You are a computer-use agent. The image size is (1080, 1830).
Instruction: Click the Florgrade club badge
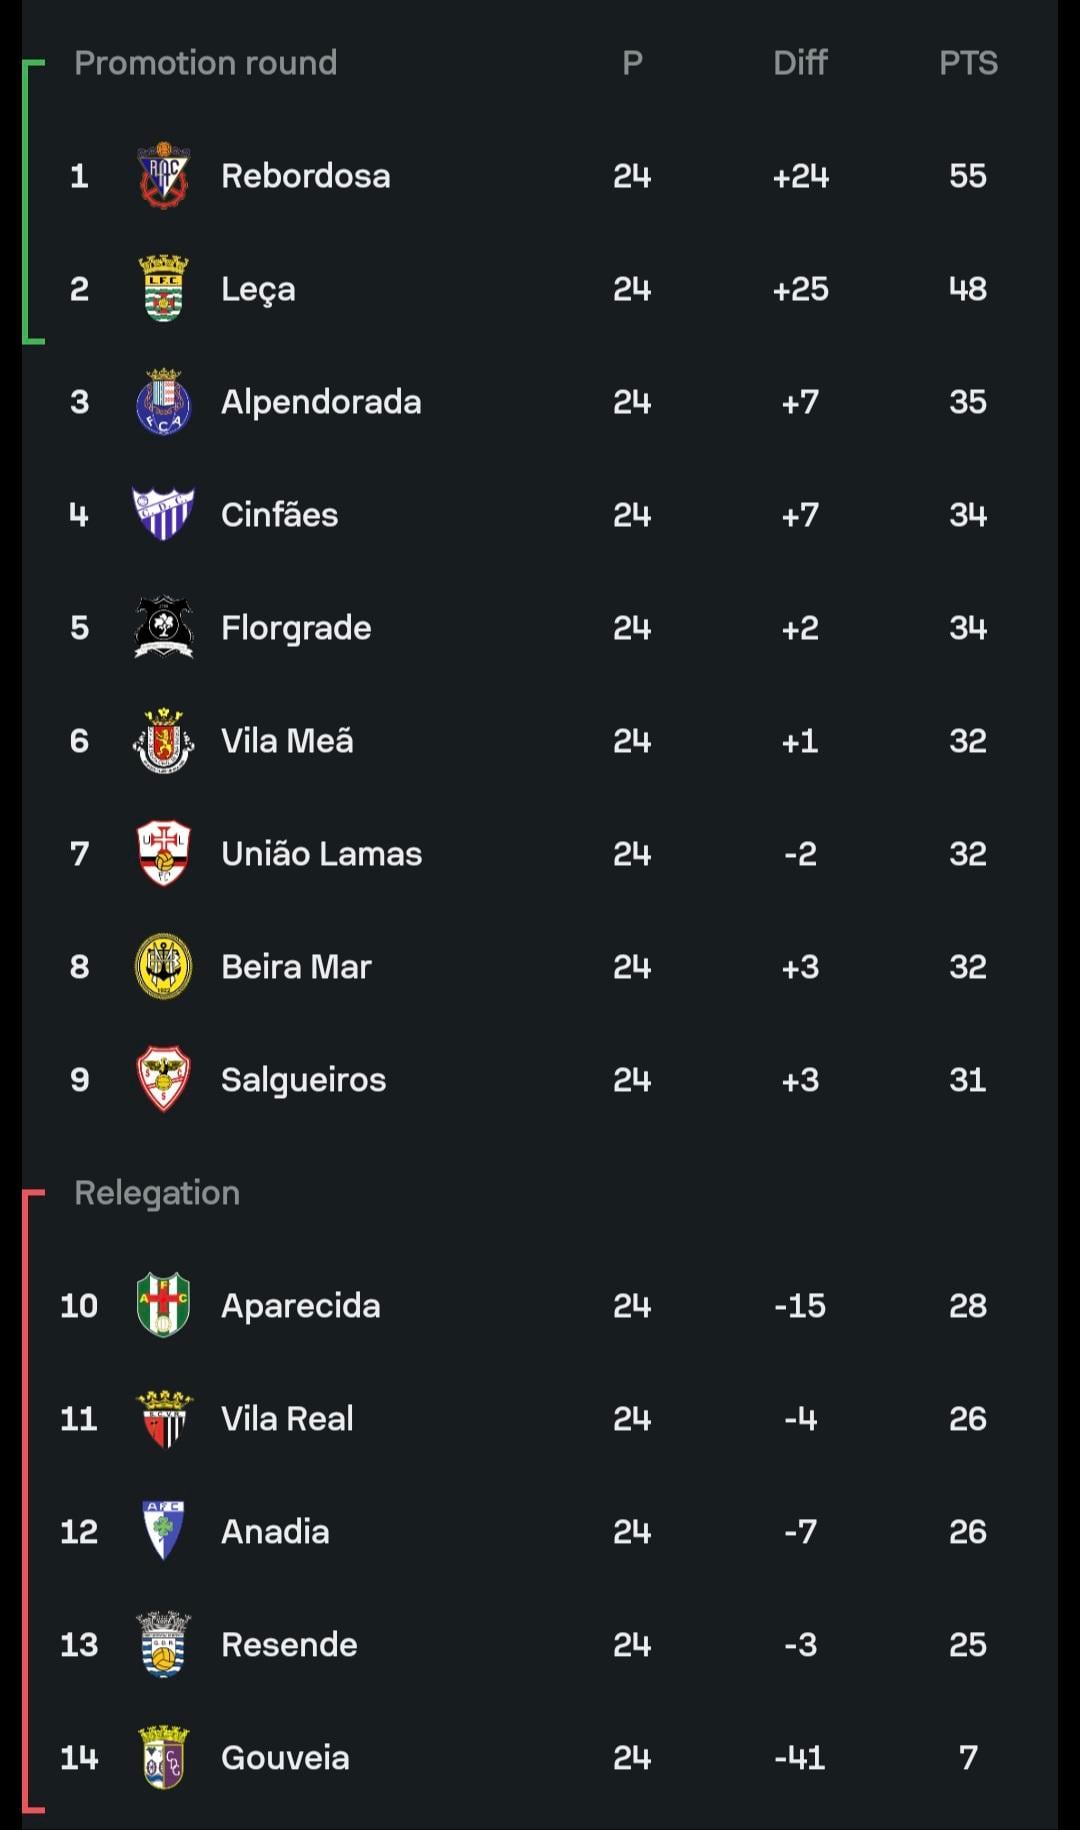click(x=163, y=627)
